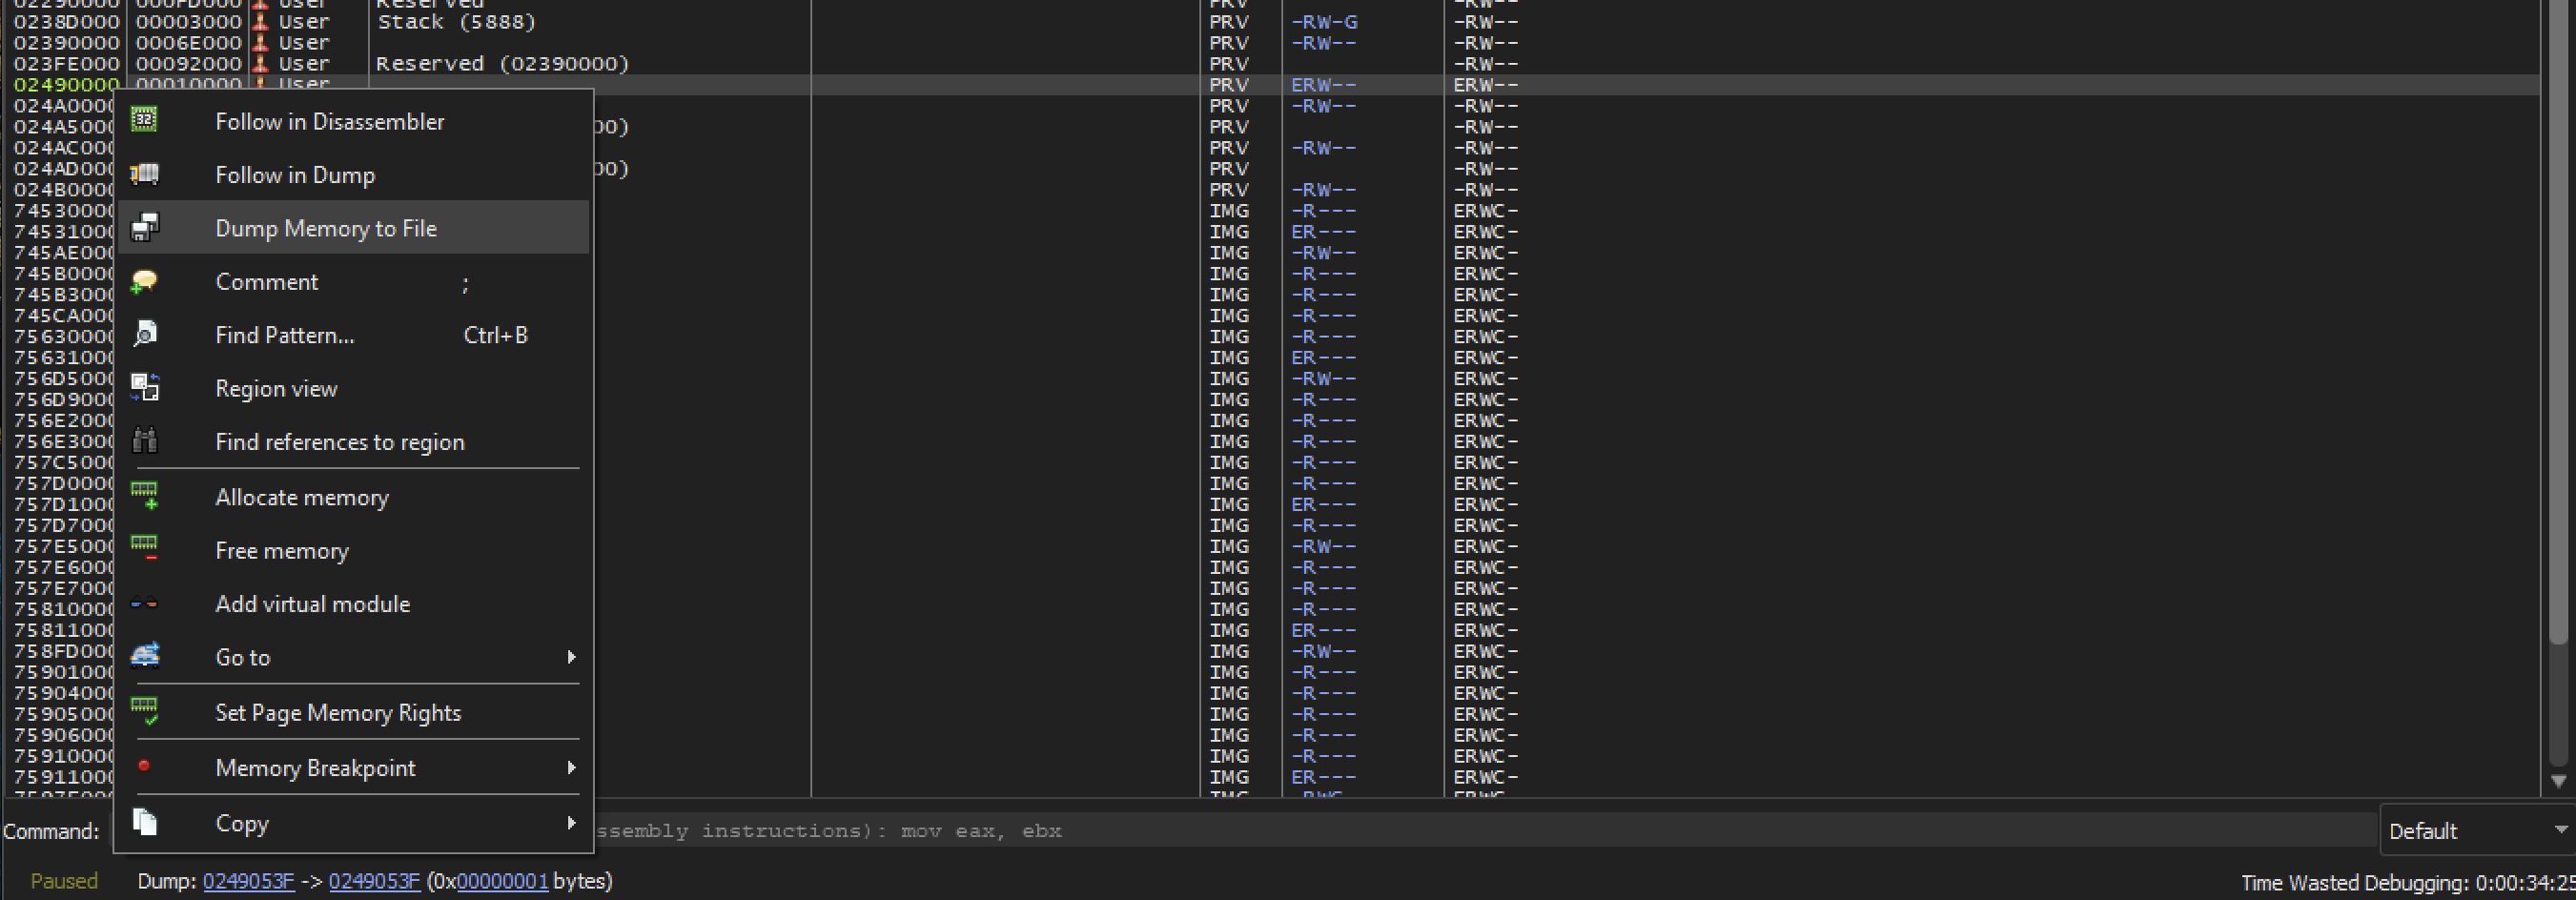2576x900 pixels.
Task: Click the memory map vertical scrollbar thumb
Action: tap(2558, 320)
